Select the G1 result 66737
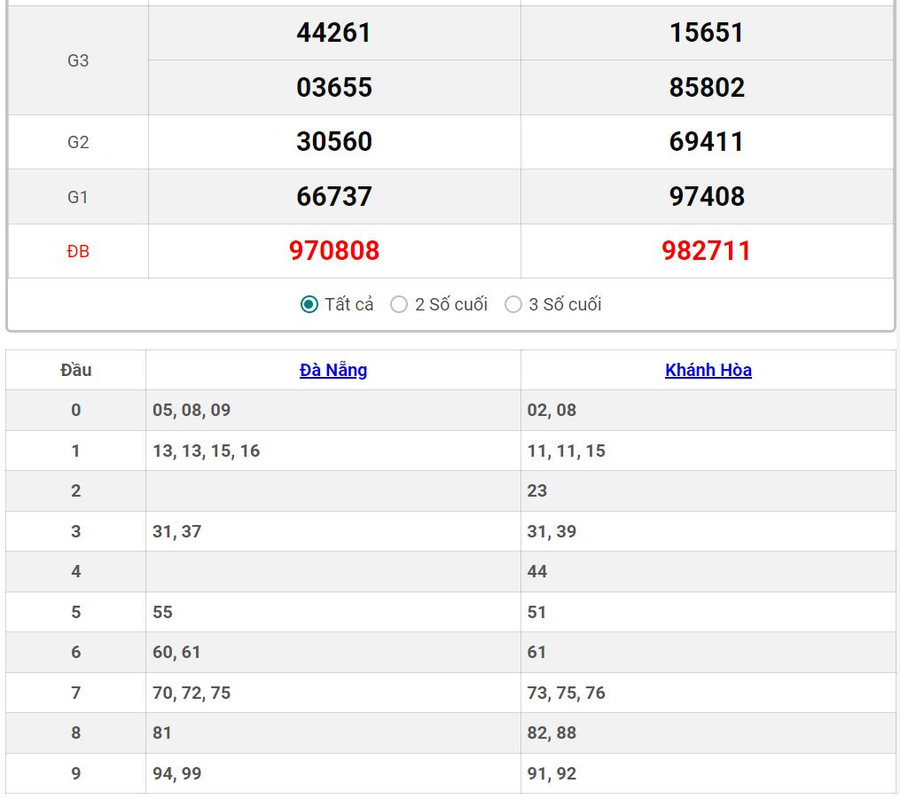This screenshot has height=800, width=900. click(x=334, y=196)
